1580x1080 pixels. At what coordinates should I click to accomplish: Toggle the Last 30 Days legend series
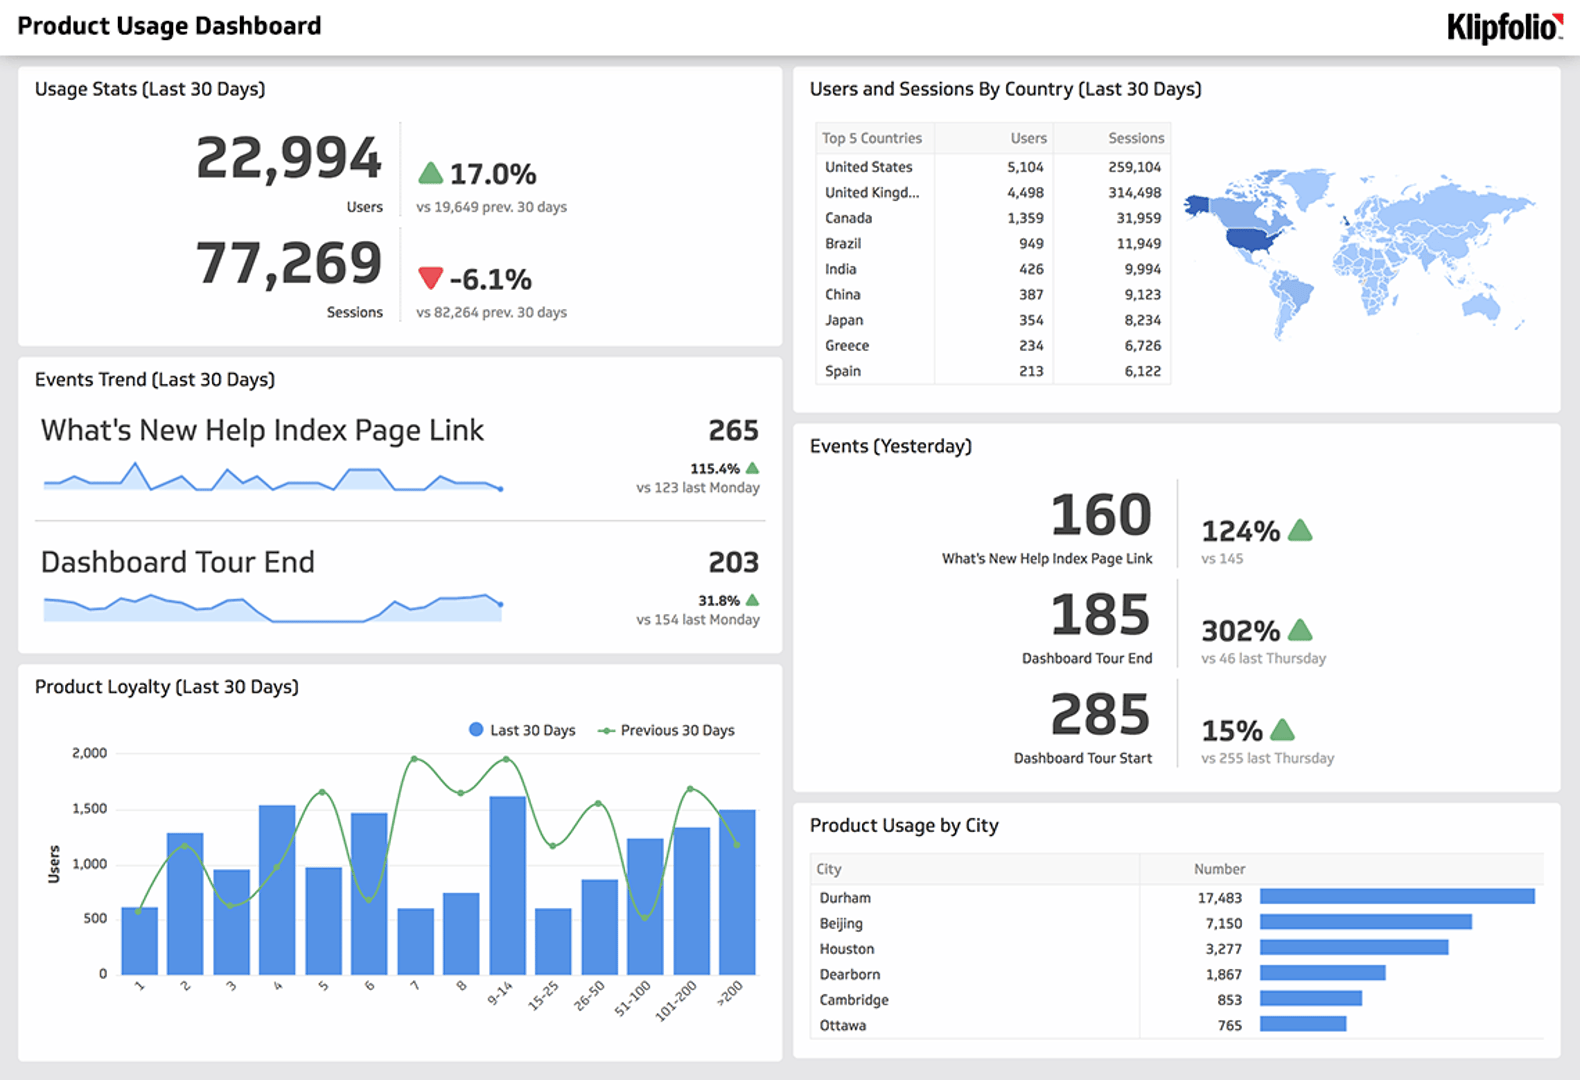(x=522, y=730)
